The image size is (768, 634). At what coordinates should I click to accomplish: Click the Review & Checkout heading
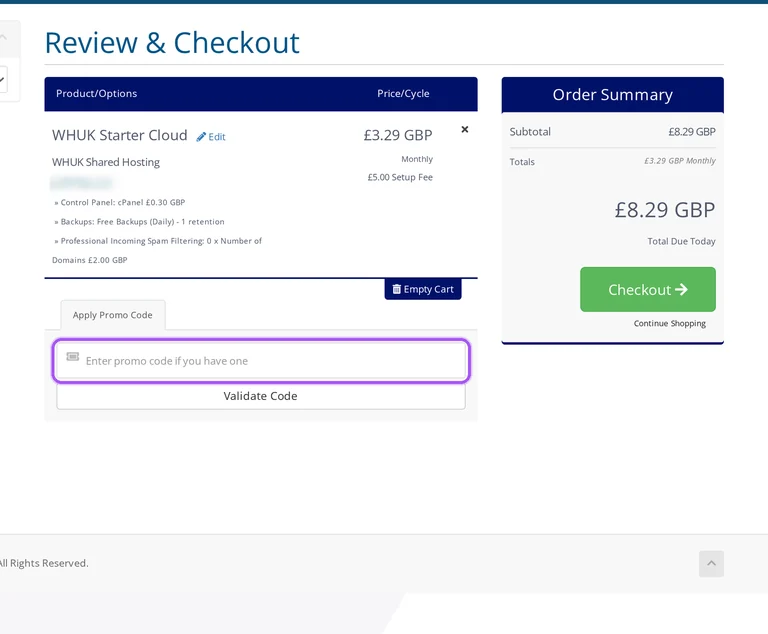pos(172,43)
